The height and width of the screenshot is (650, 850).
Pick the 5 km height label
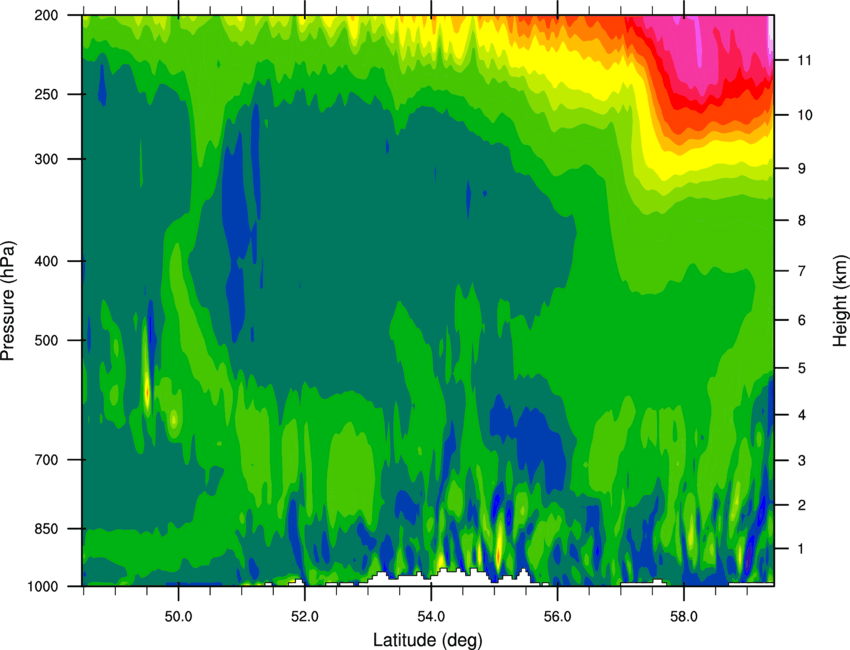(x=801, y=369)
